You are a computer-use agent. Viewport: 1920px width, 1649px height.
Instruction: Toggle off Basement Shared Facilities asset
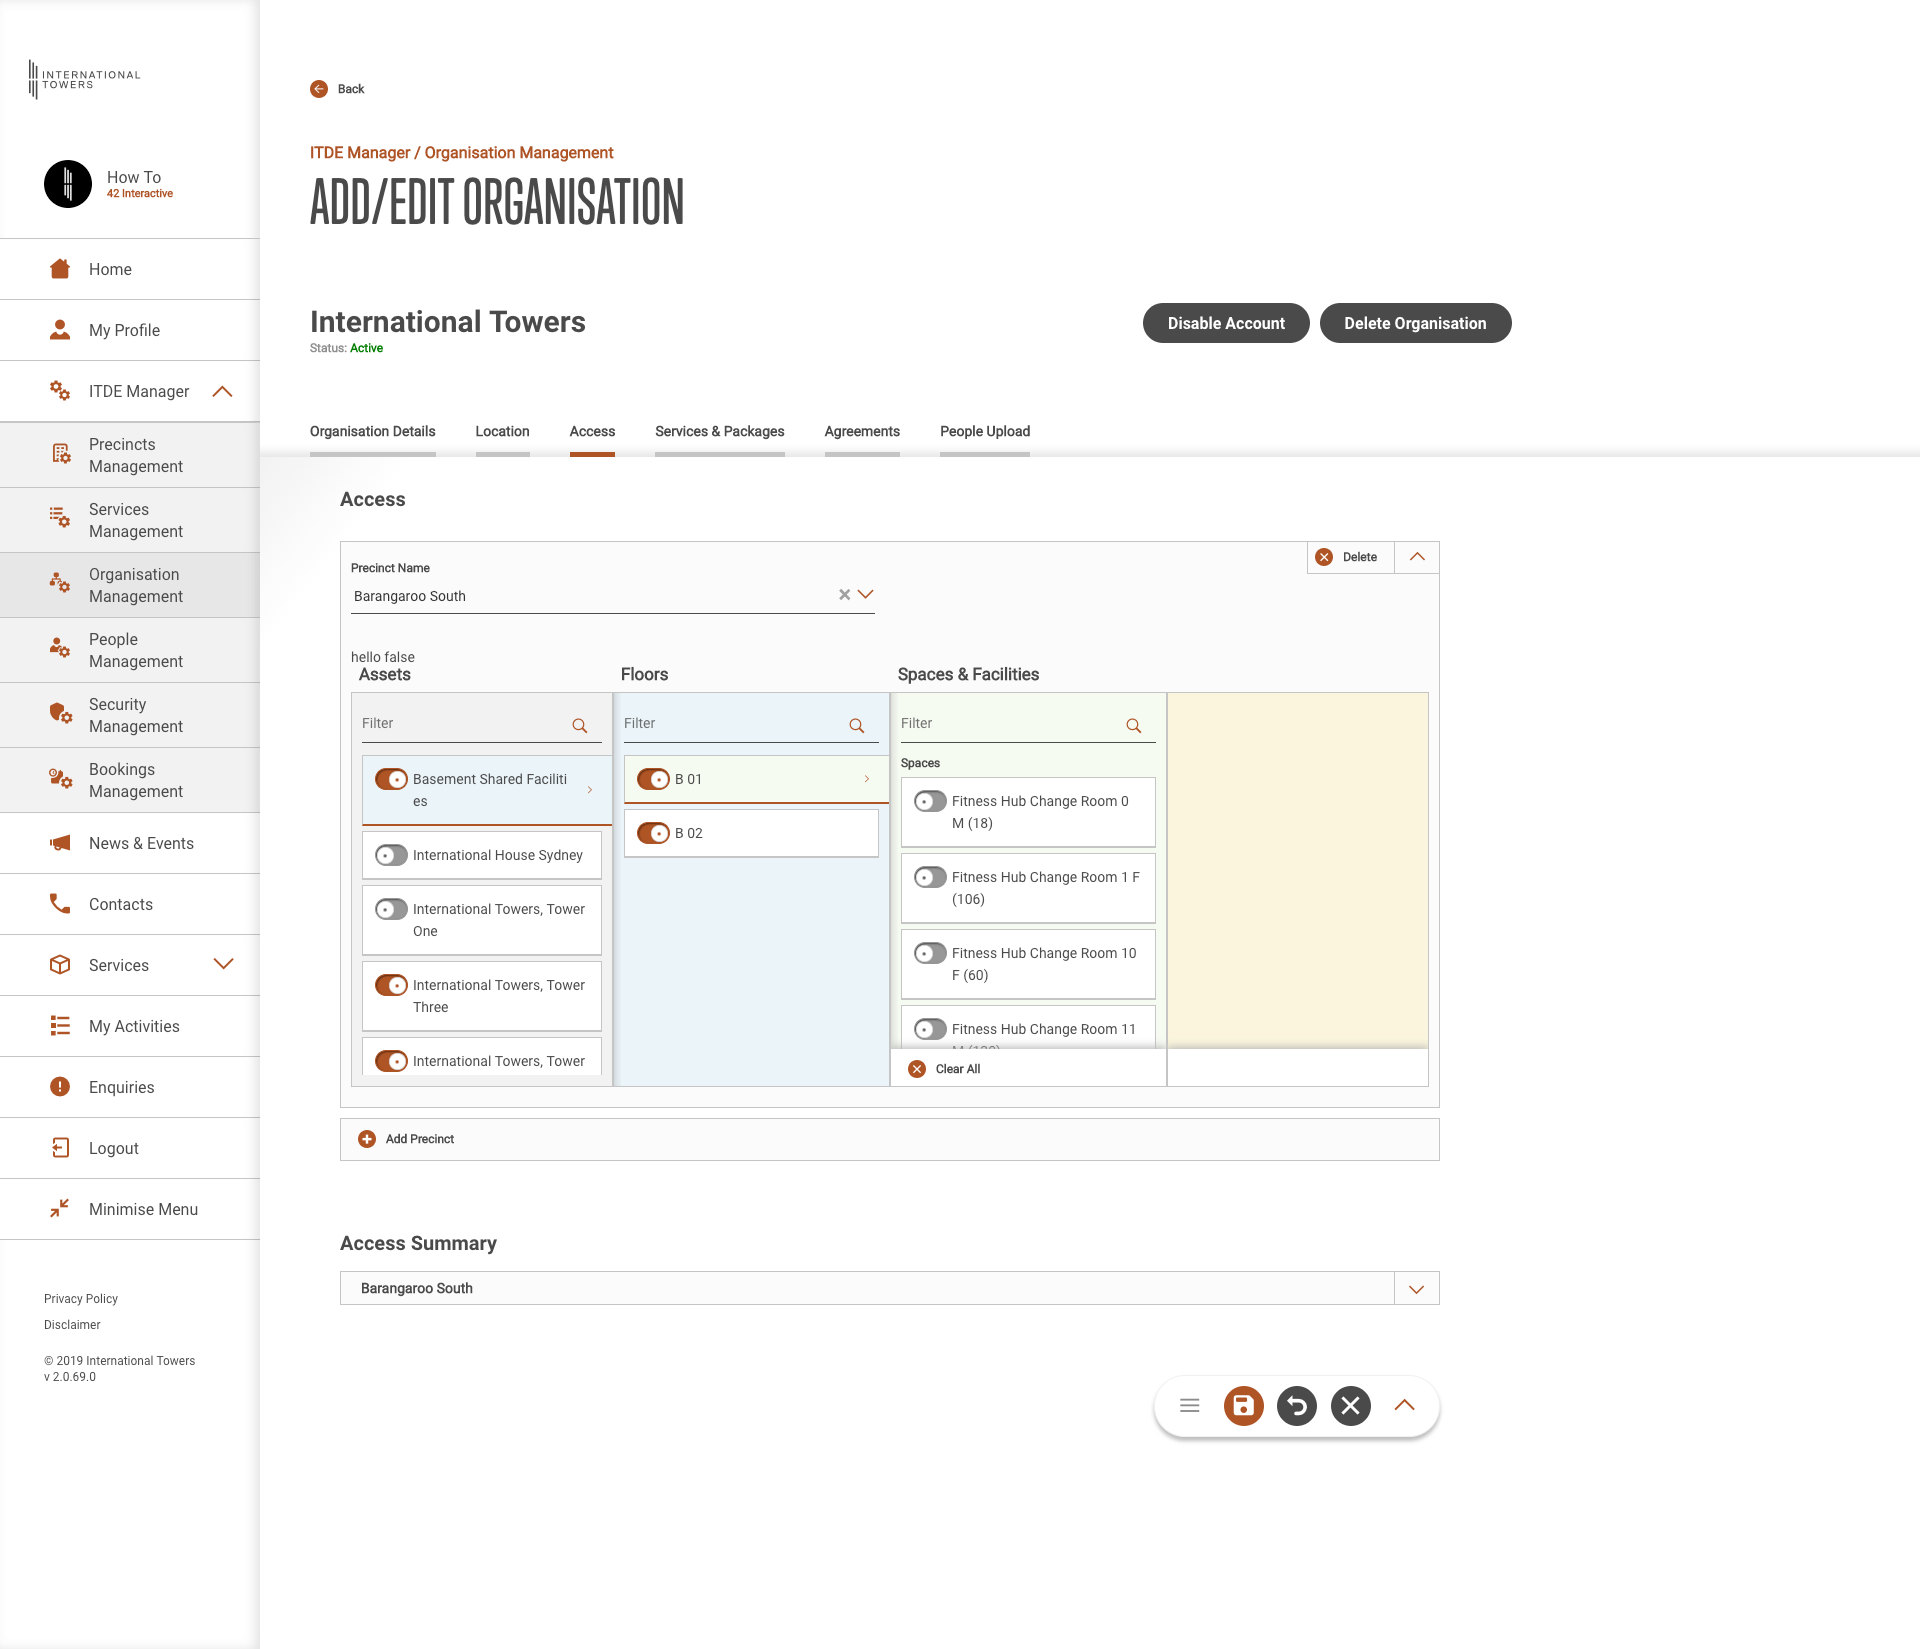[x=391, y=779]
